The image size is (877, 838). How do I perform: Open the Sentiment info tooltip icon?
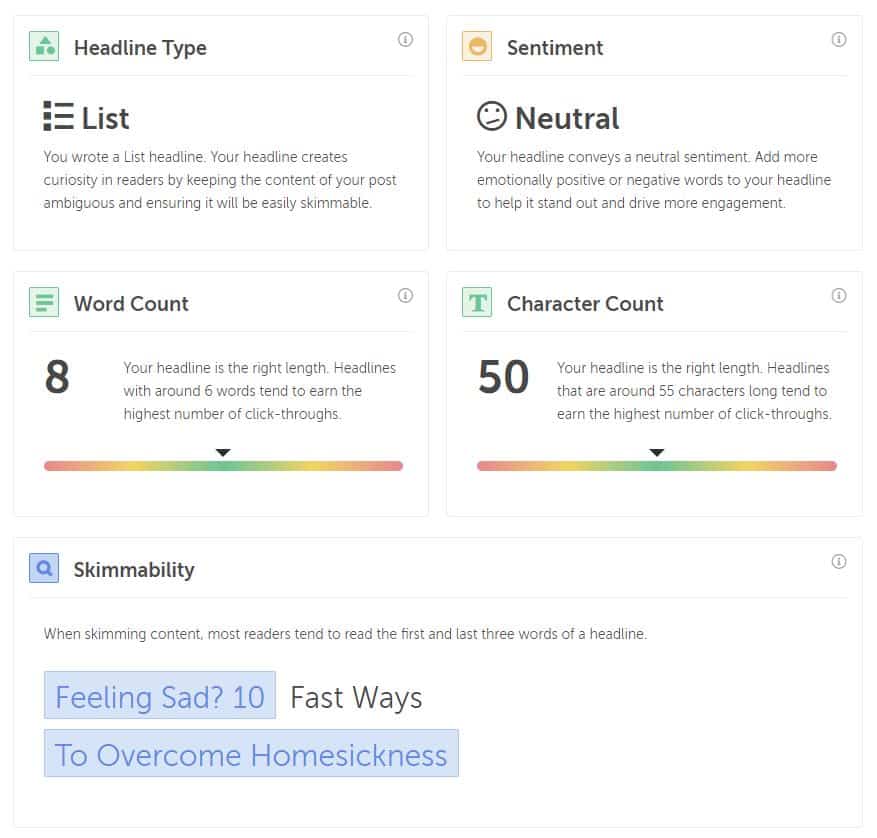(838, 40)
